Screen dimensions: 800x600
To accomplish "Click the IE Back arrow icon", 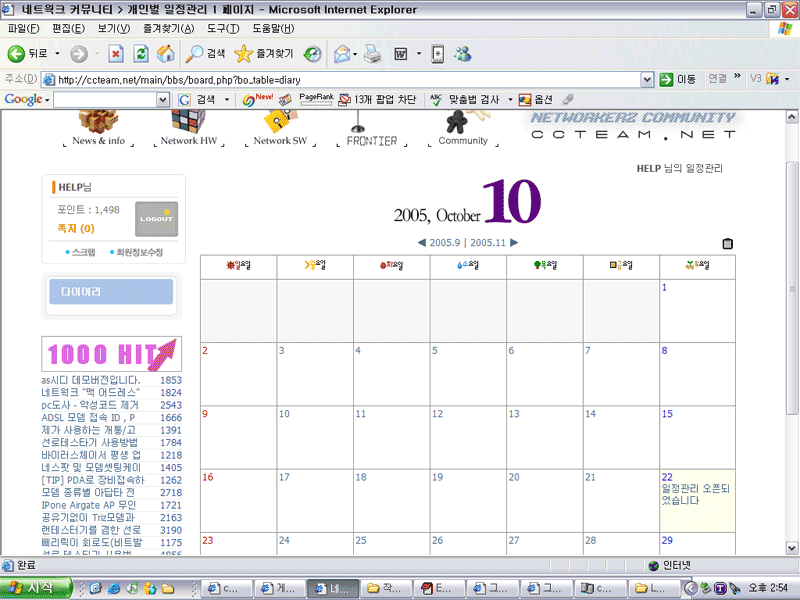I will tap(16, 54).
